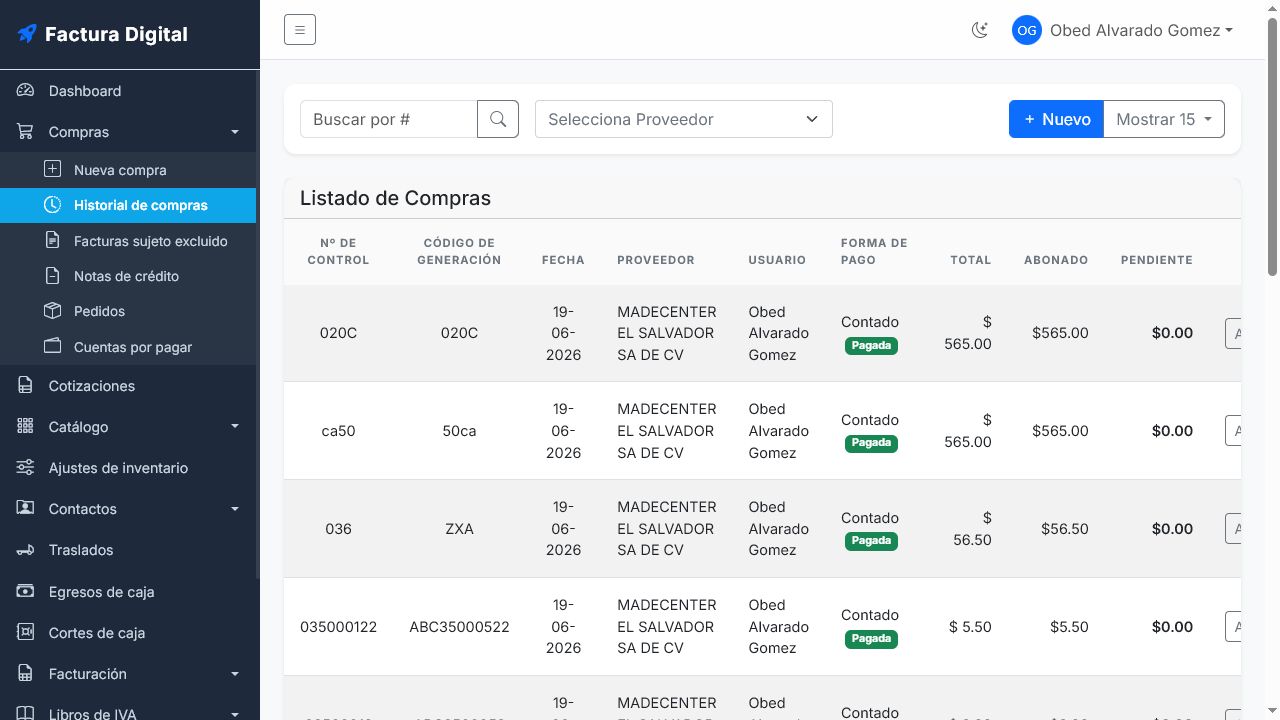Click the Ajustes de inventario sliders icon

[26, 468]
